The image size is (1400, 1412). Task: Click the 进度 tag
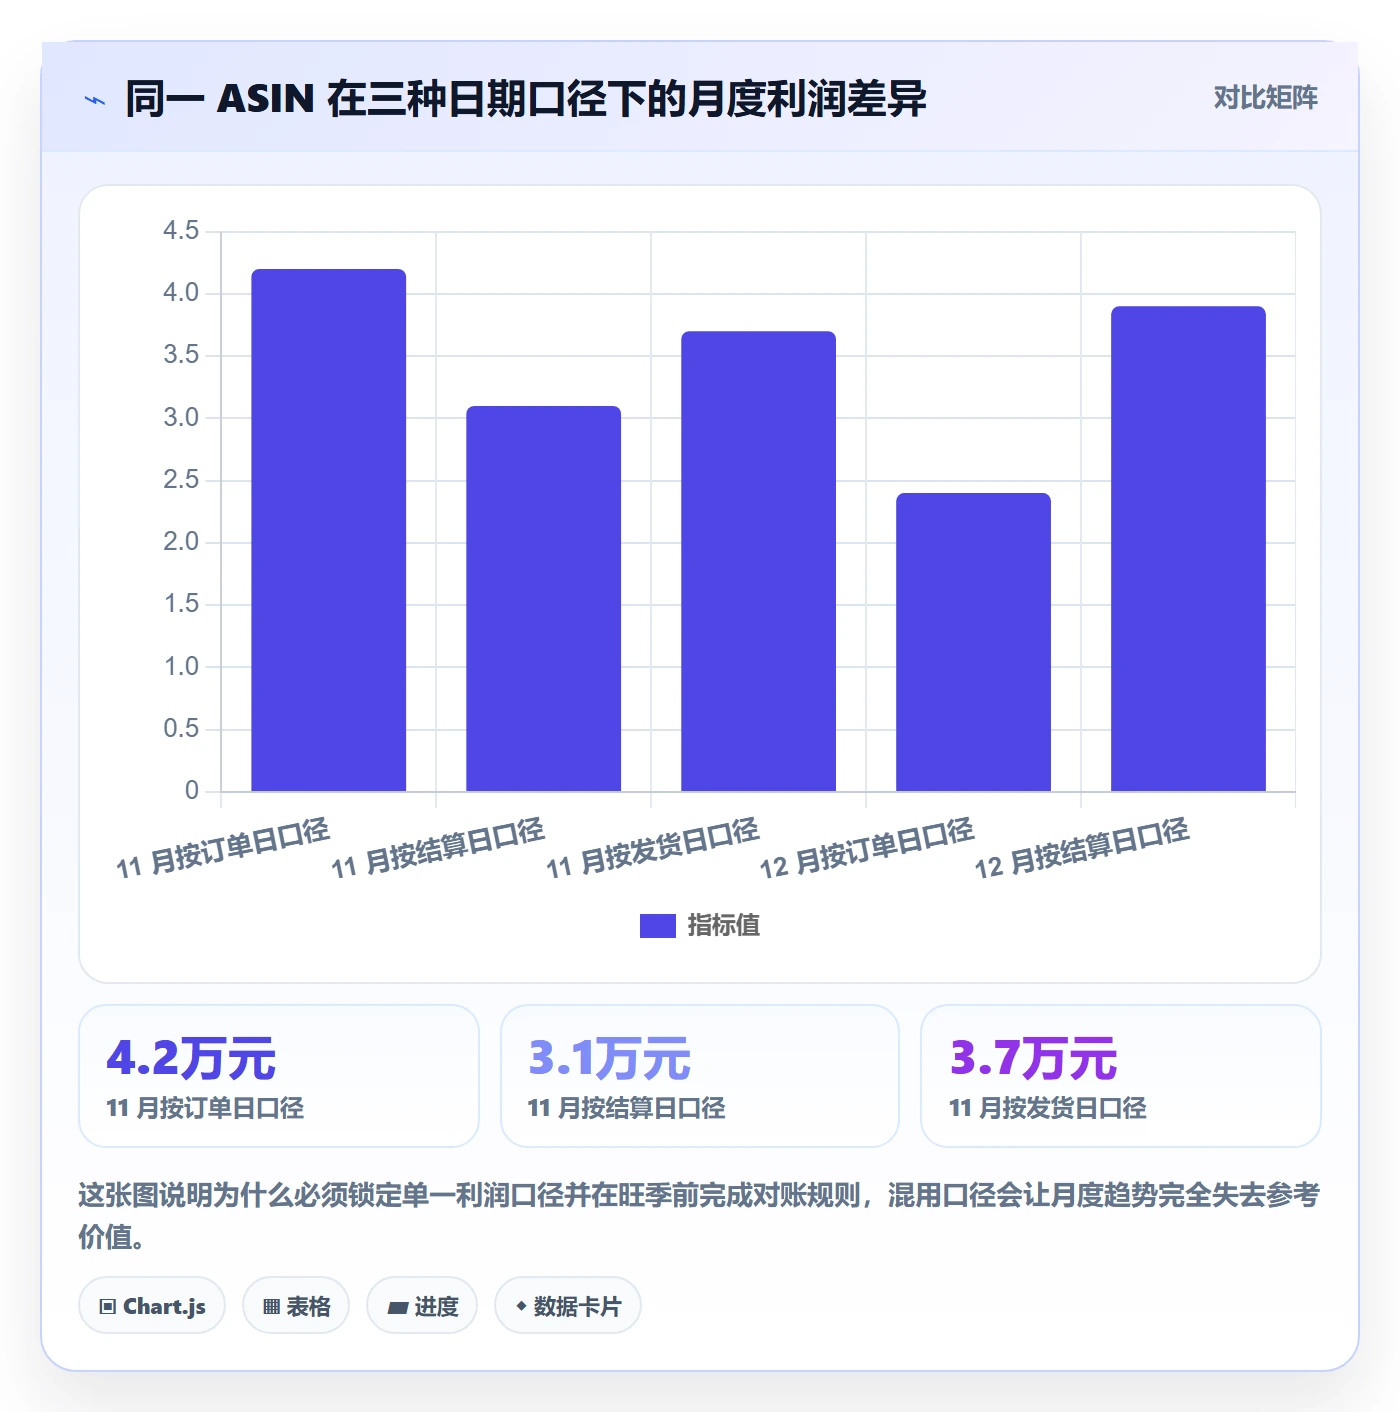[x=422, y=1306]
